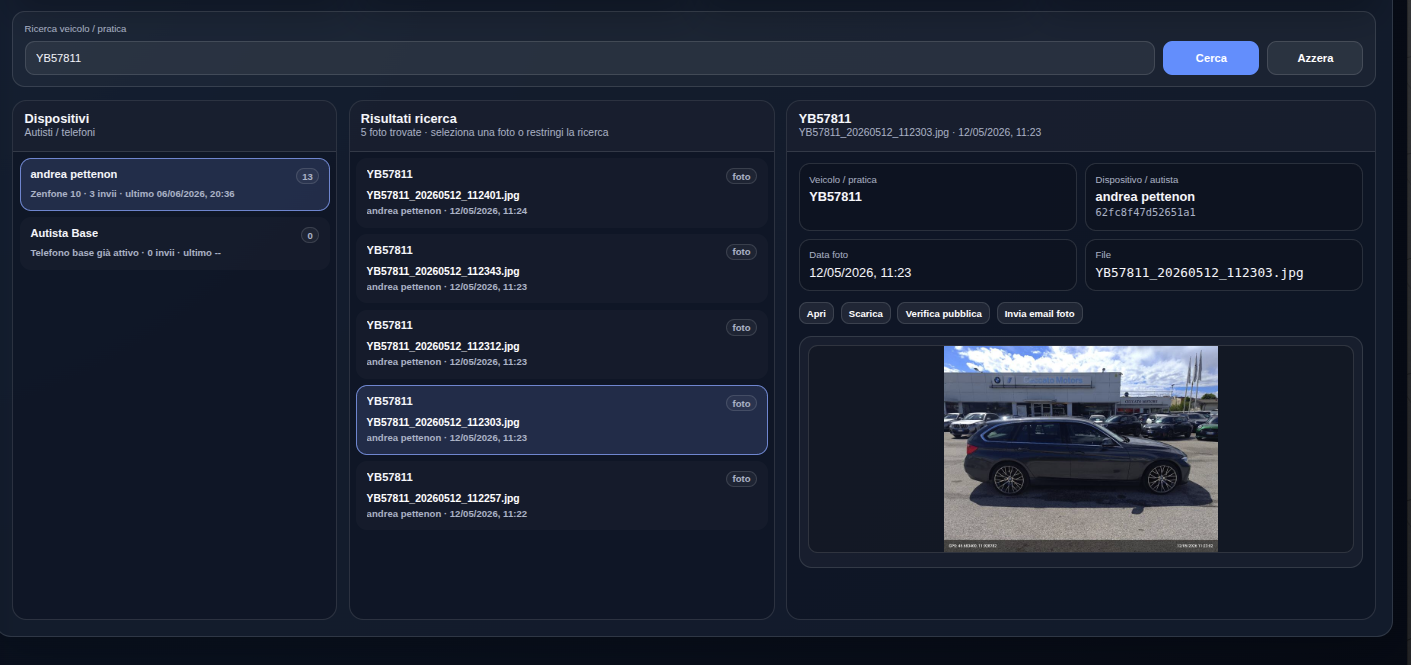
Task: Open result YB57811_20260512_112401.jpg
Action: [x=562, y=193]
